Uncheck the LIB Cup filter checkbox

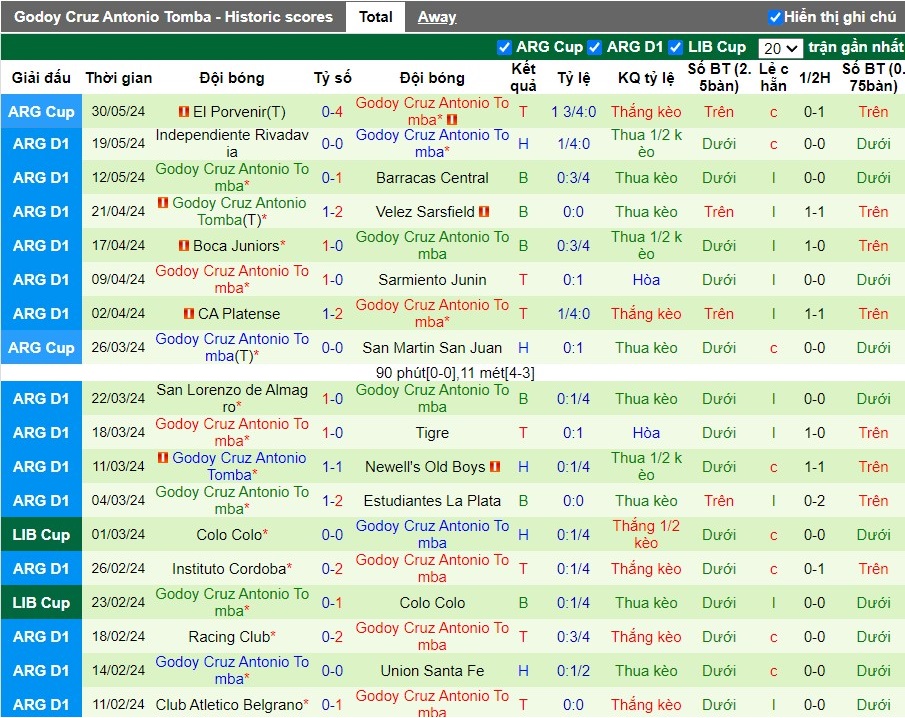(x=676, y=47)
